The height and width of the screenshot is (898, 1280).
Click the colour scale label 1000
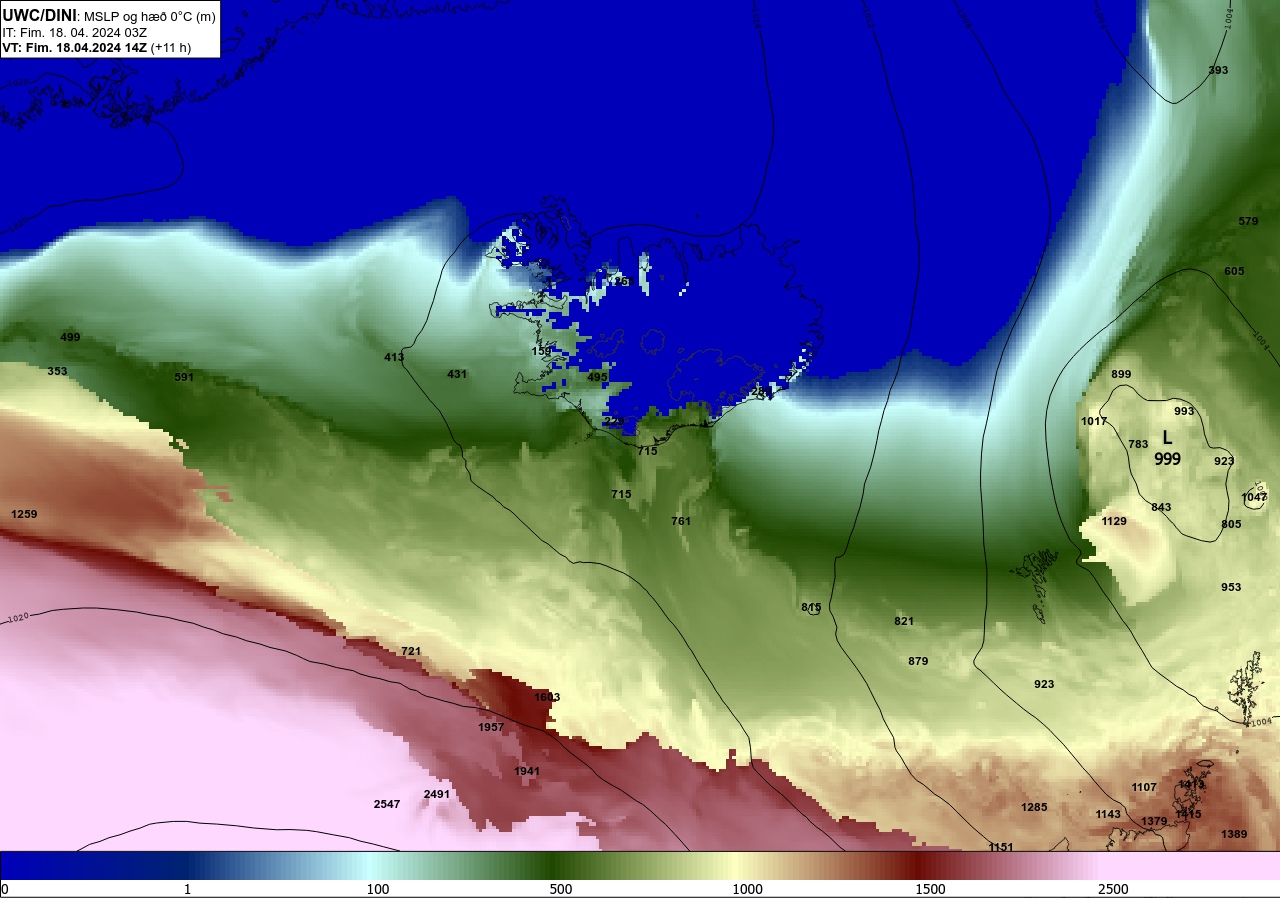[x=747, y=889]
